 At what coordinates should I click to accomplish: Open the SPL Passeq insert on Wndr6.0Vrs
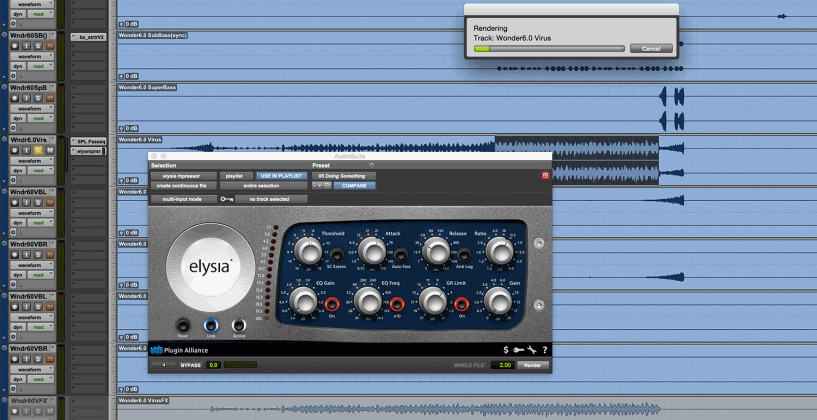89,141
